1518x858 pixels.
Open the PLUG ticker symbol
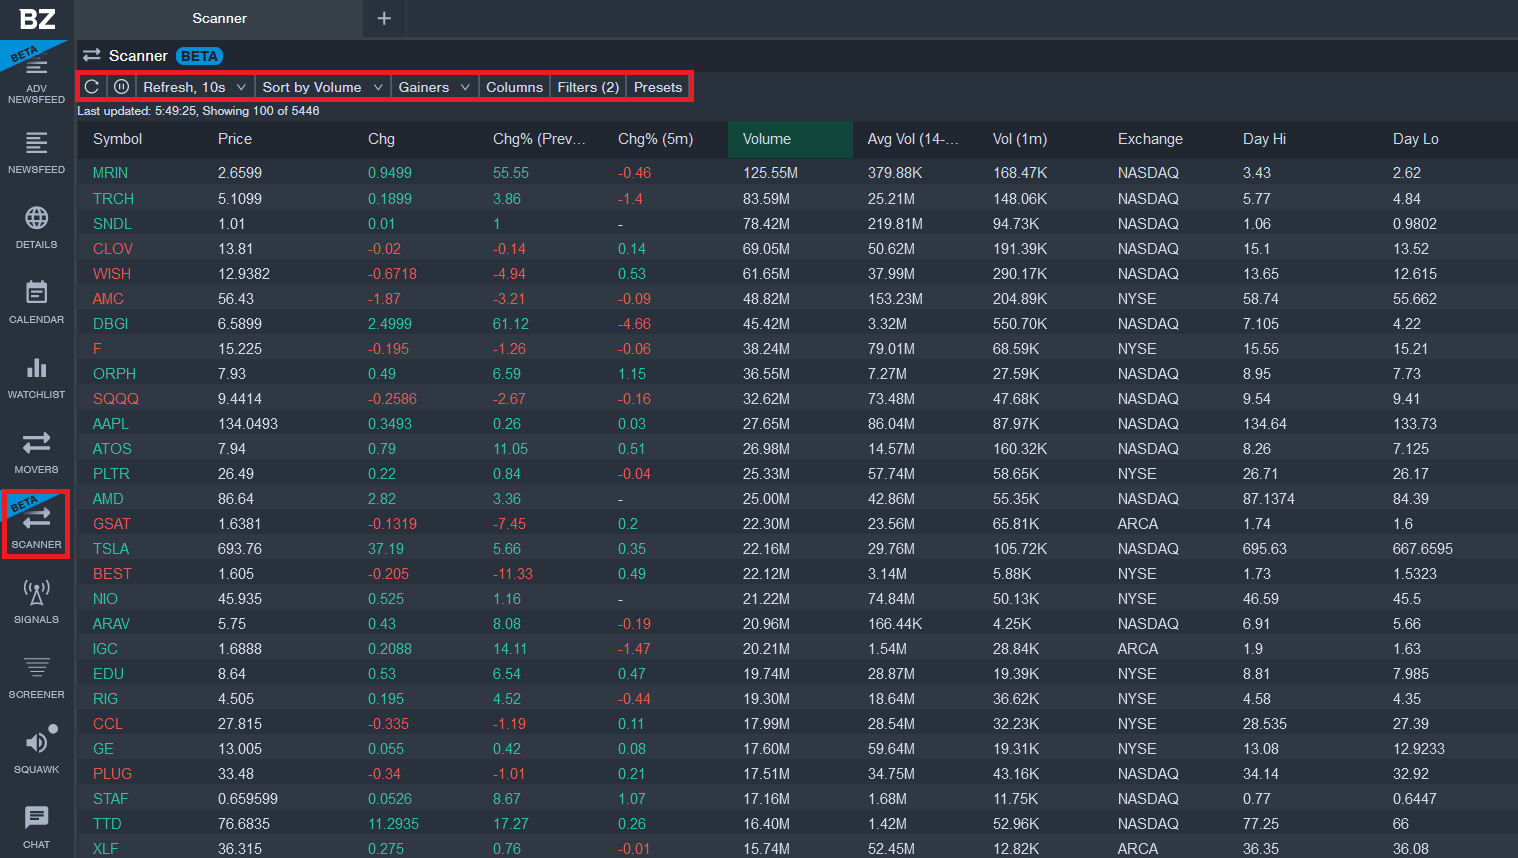pyautogui.click(x=112, y=774)
